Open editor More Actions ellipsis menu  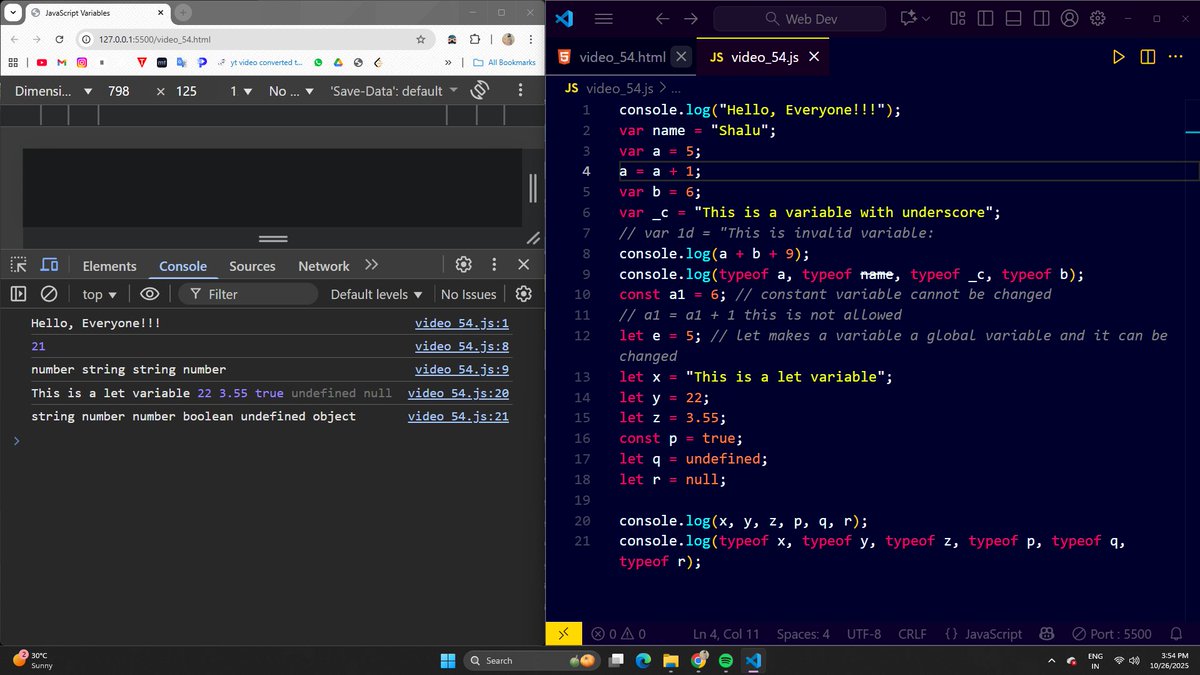[1176, 57]
